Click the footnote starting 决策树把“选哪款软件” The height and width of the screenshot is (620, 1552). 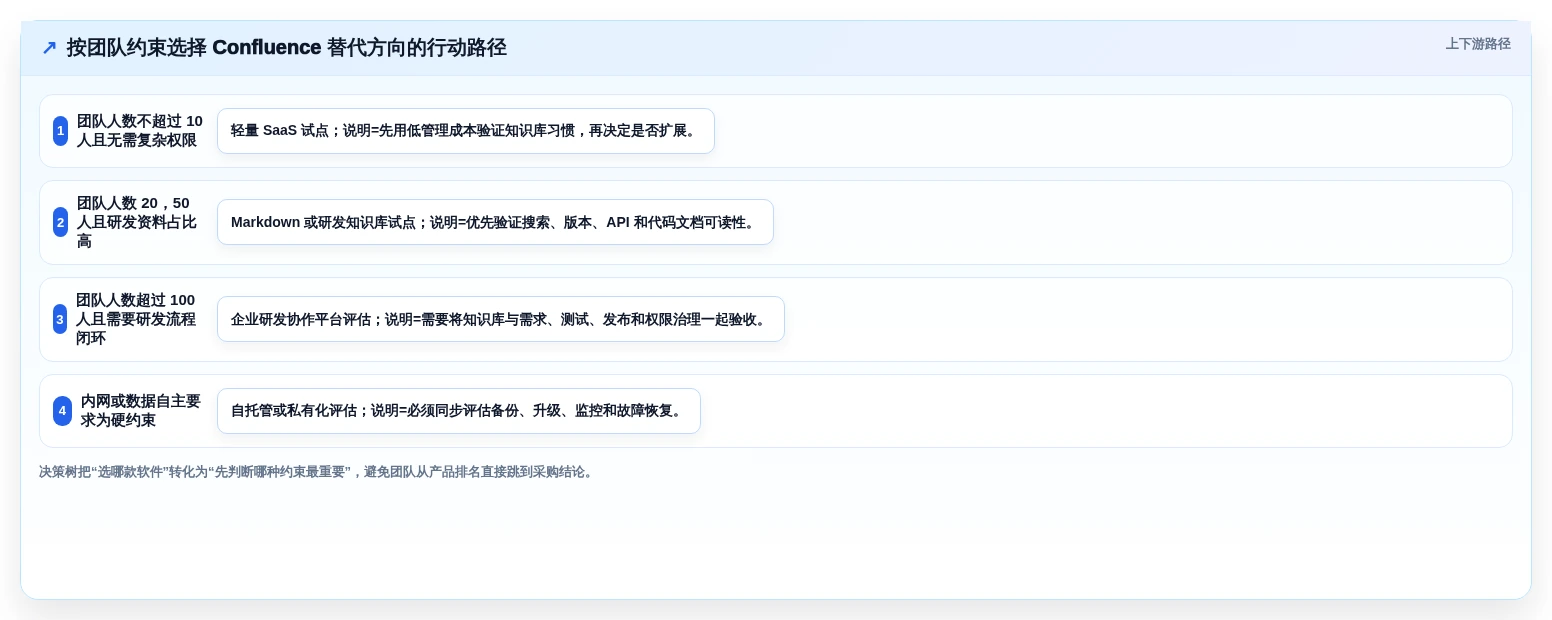click(318, 472)
